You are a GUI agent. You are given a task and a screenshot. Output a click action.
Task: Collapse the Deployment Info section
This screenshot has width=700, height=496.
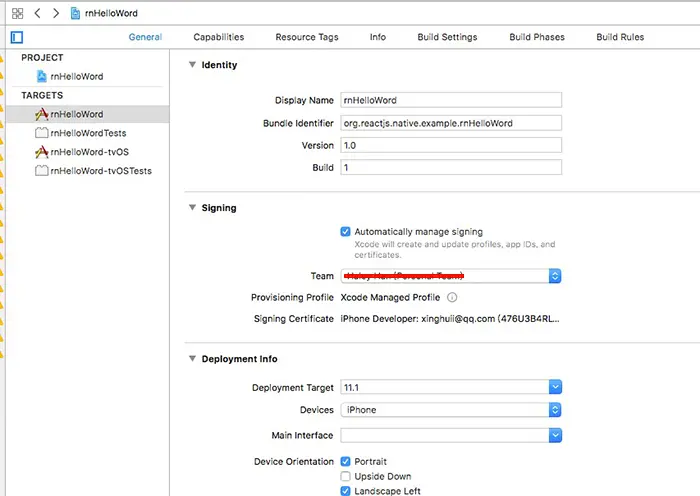click(192, 358)
